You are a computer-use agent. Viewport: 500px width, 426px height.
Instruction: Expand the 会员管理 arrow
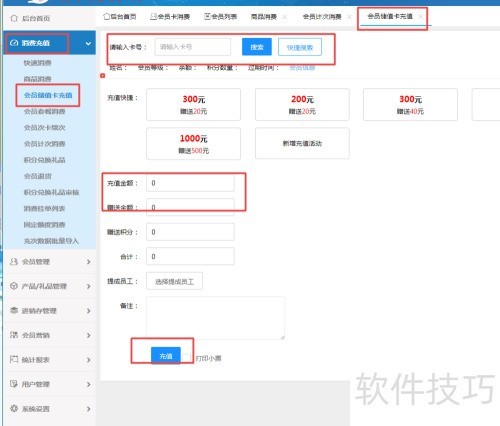[88, 262]
